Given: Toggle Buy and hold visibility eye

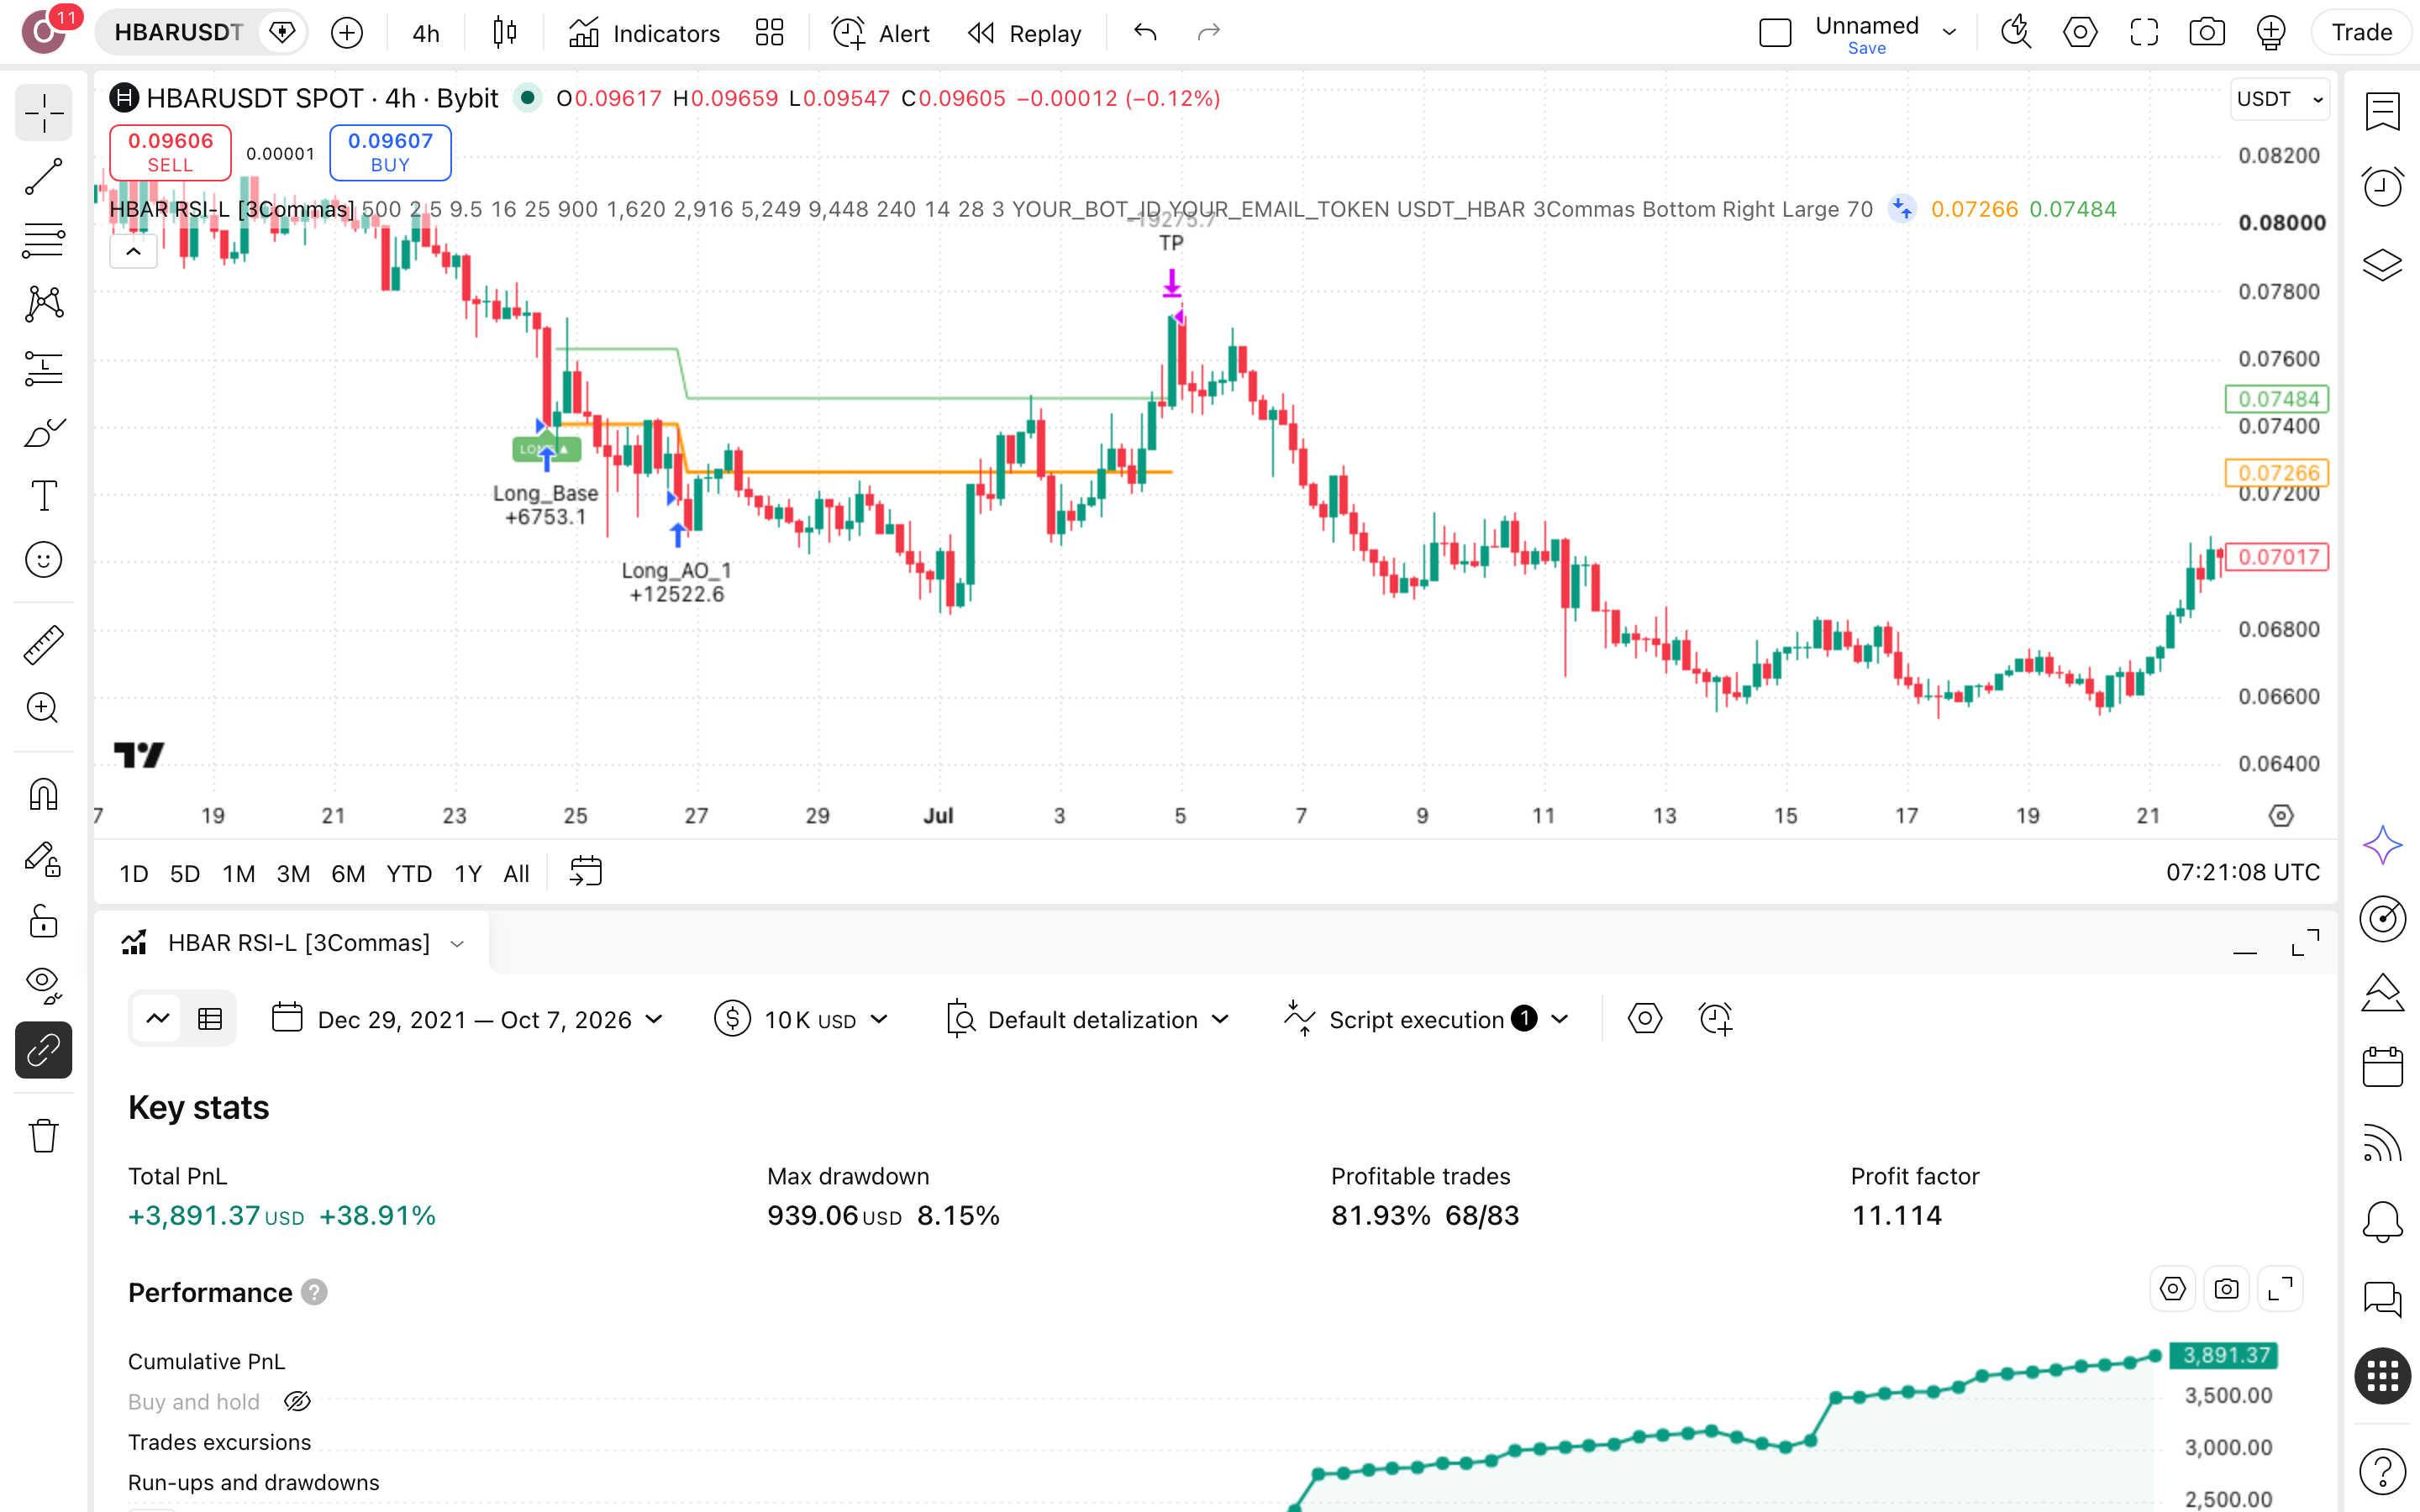Looking at the screenshot, I should pos(297,1402).
